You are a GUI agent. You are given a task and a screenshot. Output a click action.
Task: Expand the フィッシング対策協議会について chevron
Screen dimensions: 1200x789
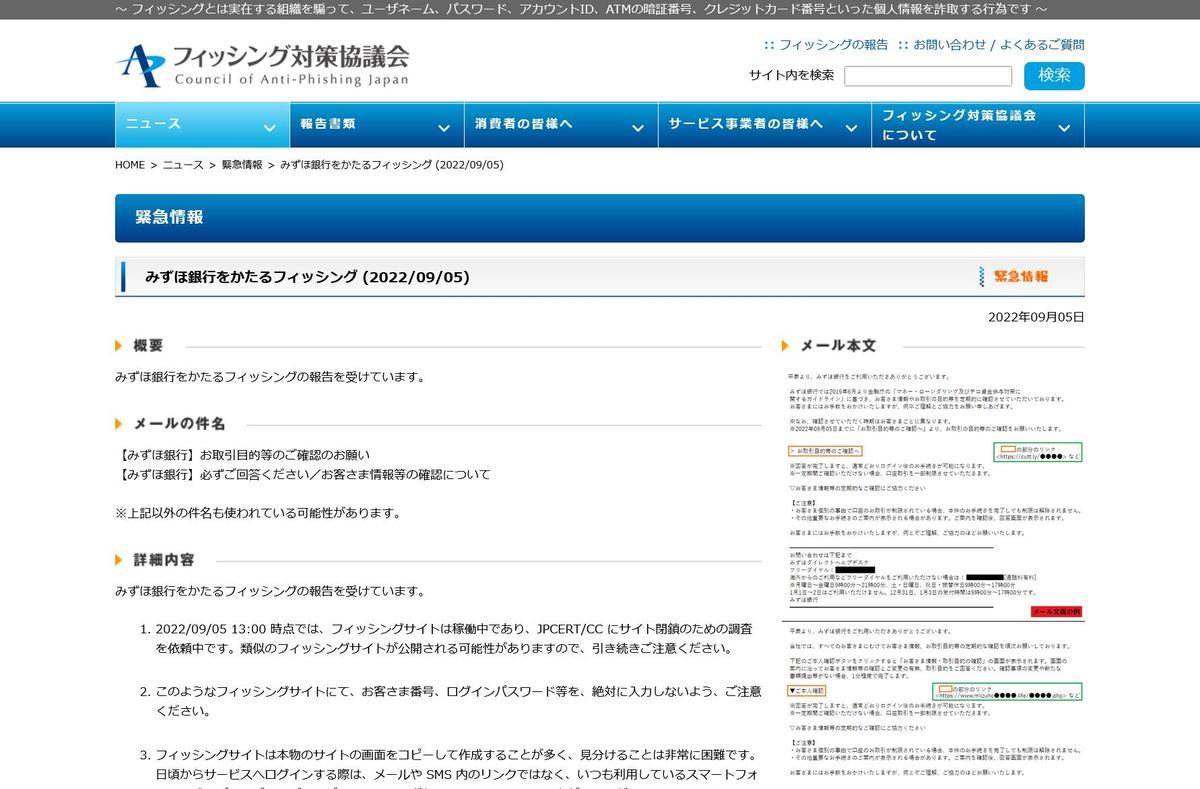click(x=1064, y=128)
